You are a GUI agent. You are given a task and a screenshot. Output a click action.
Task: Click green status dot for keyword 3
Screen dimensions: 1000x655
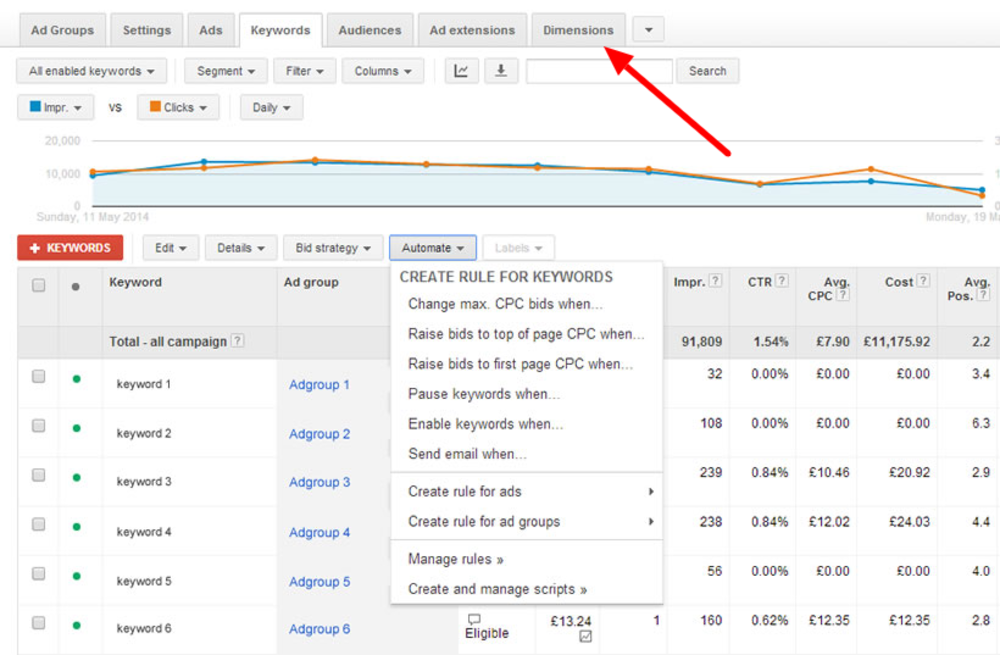tap(77, 477)
